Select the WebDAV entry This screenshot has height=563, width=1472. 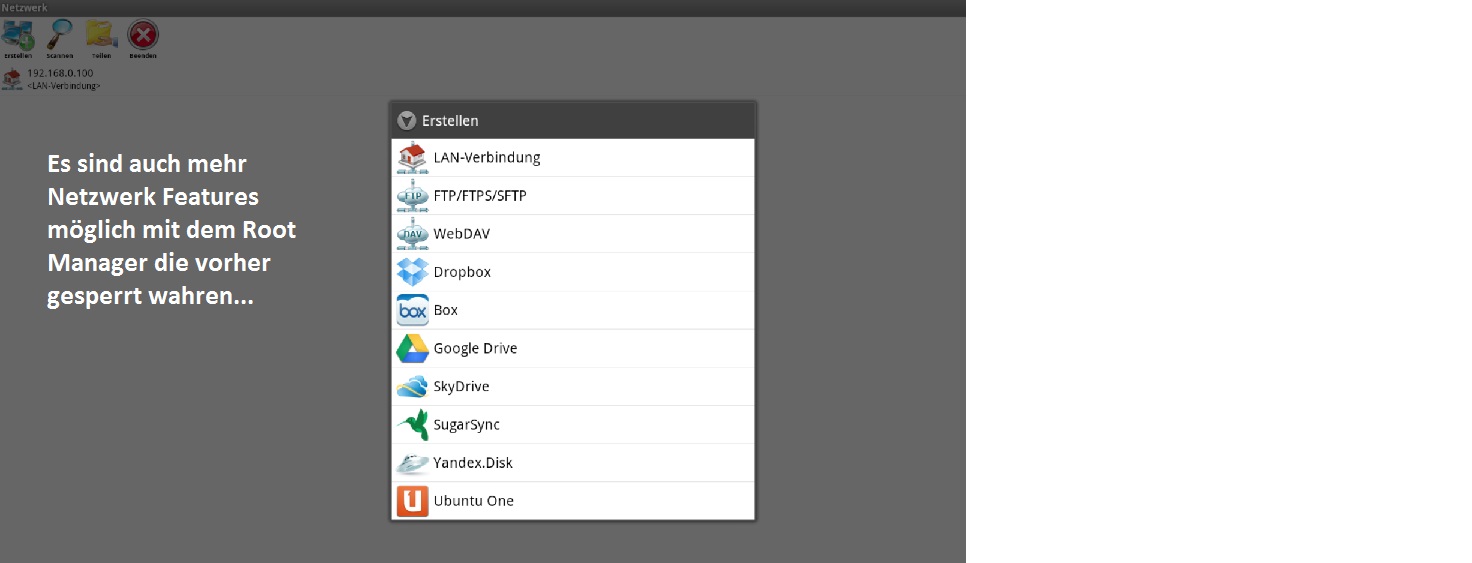(572, 234)
